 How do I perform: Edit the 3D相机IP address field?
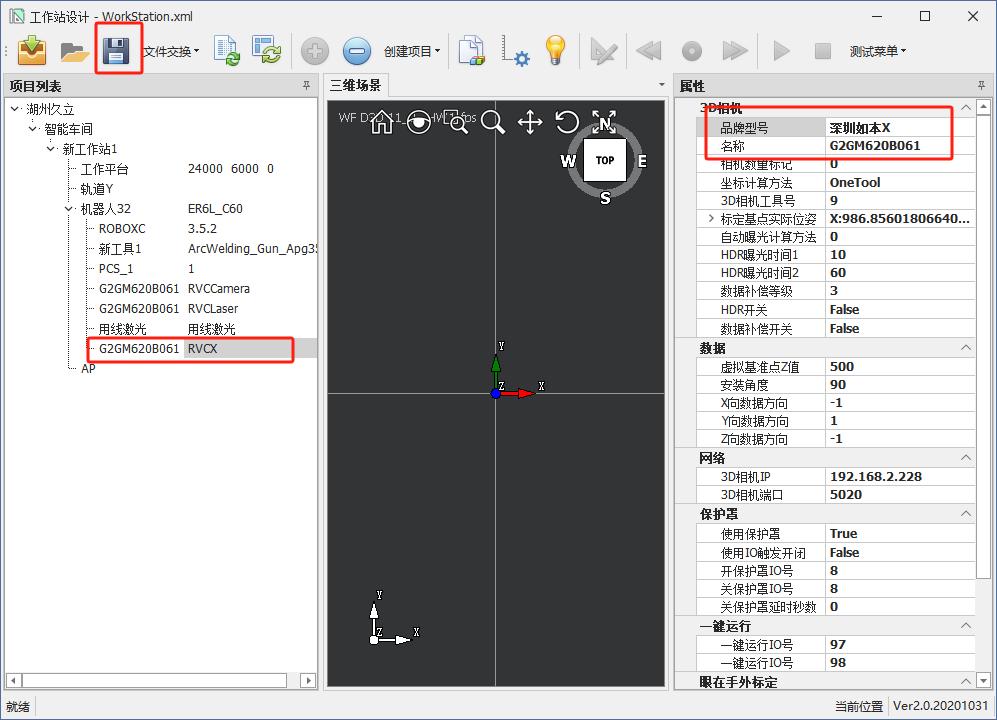(x=895, y=477)
